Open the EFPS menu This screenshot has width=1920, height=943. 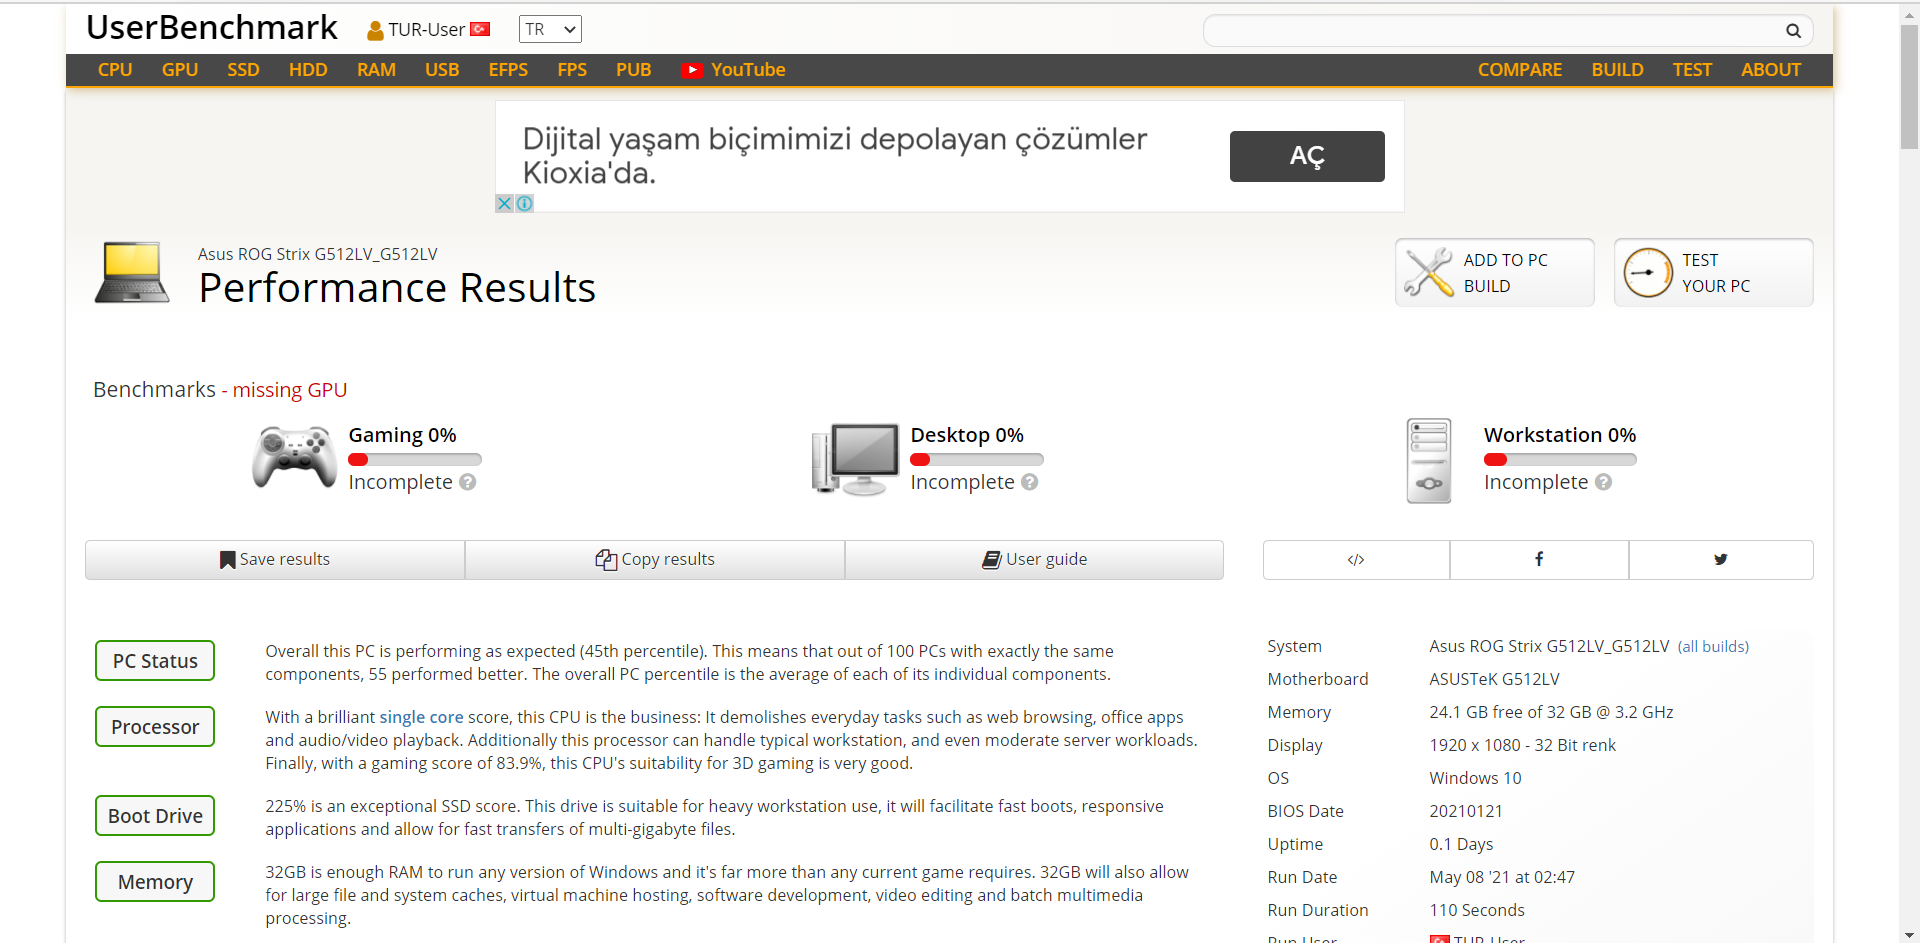point(508,70)
